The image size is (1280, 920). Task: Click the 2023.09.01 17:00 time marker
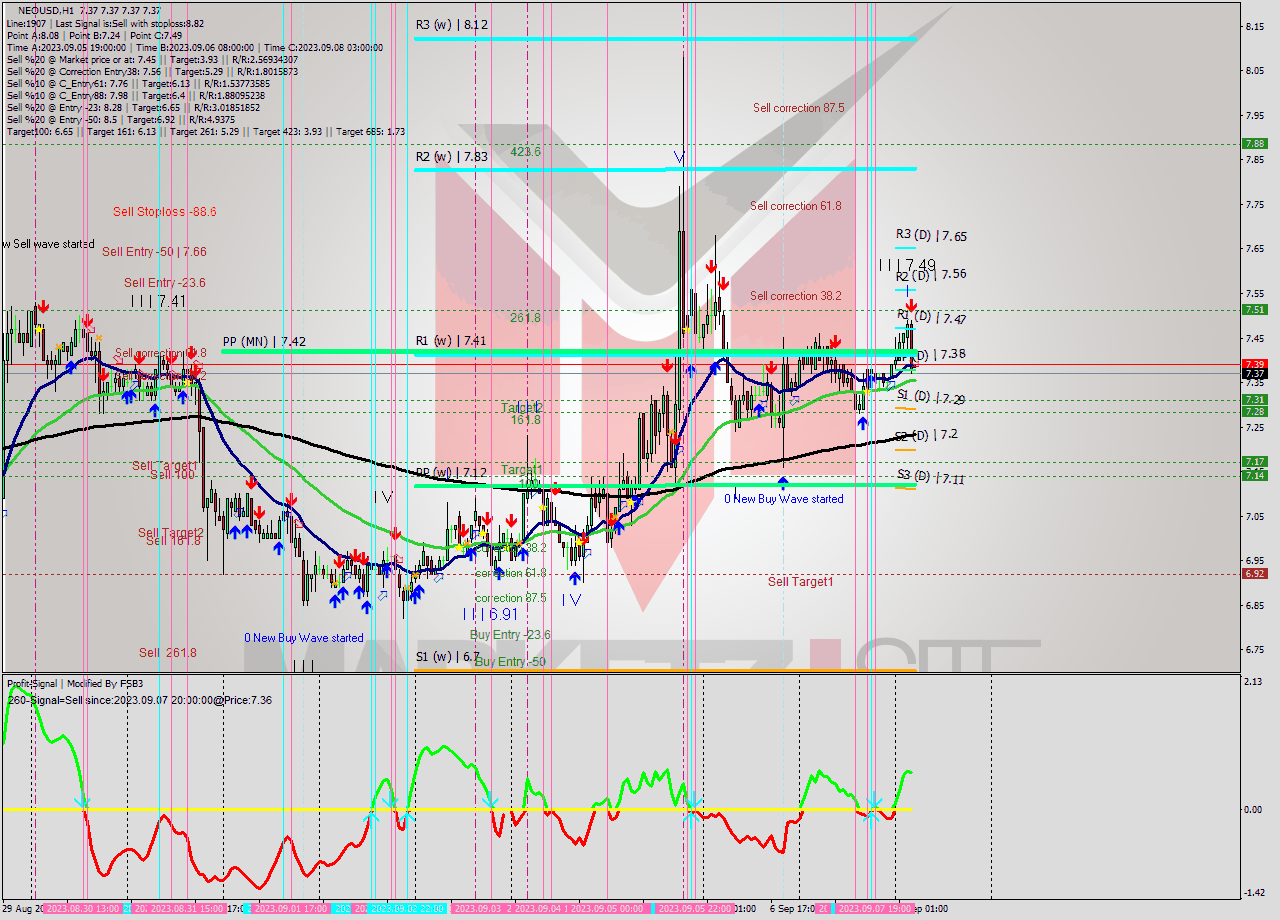click(x=290, y=909)
